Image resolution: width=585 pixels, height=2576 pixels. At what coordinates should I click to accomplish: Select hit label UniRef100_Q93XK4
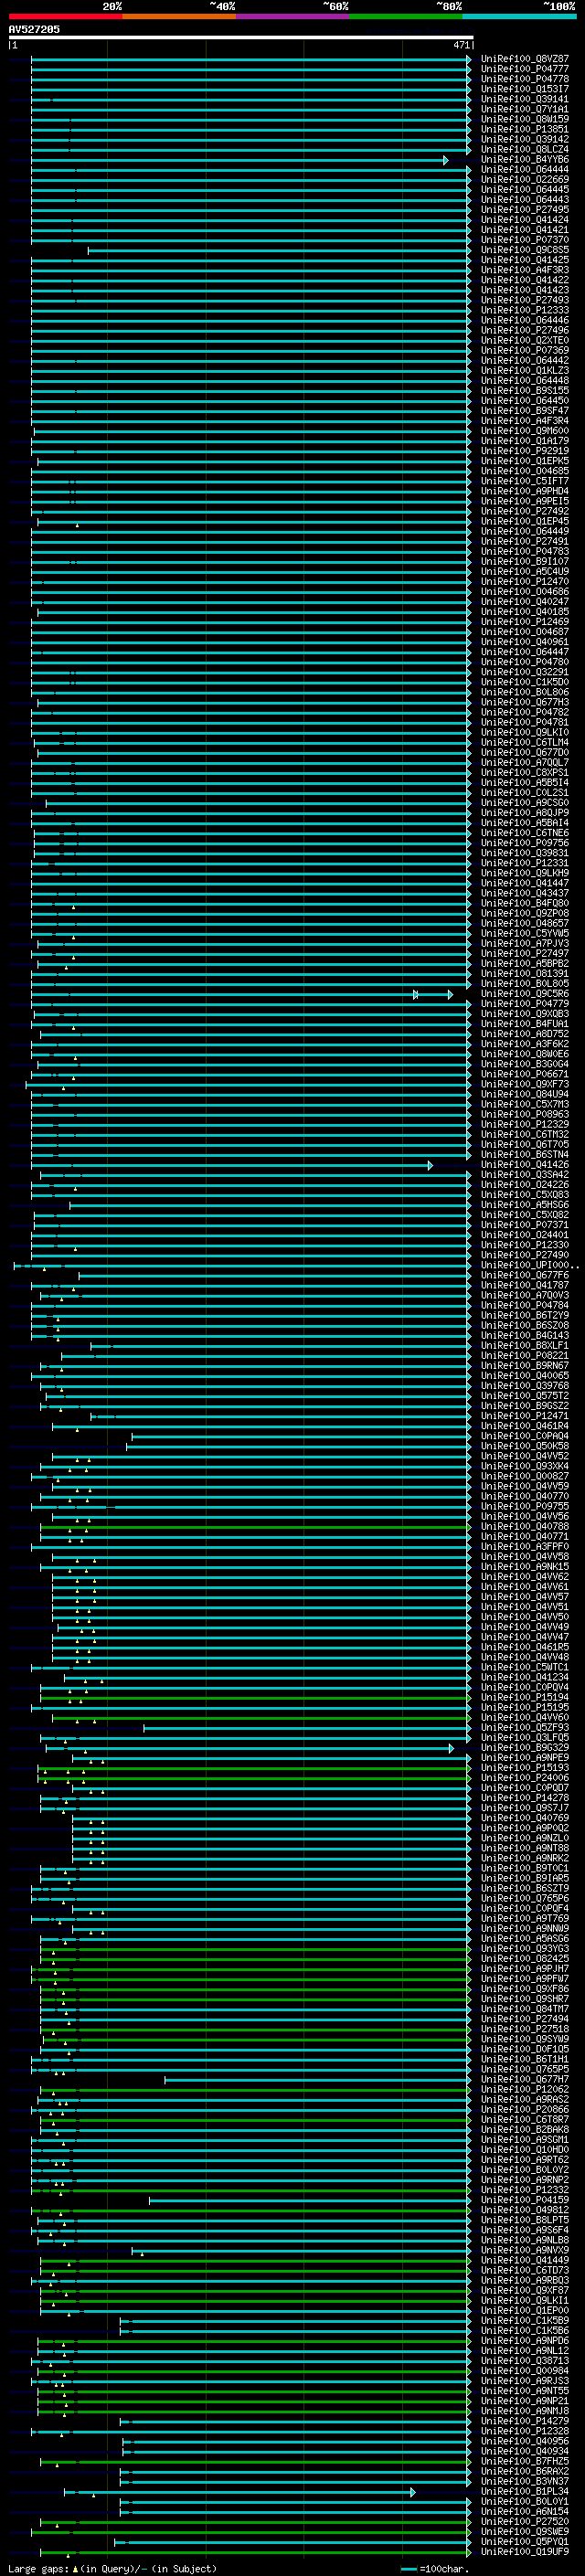pyautogui.click(x=525, y=1466)
